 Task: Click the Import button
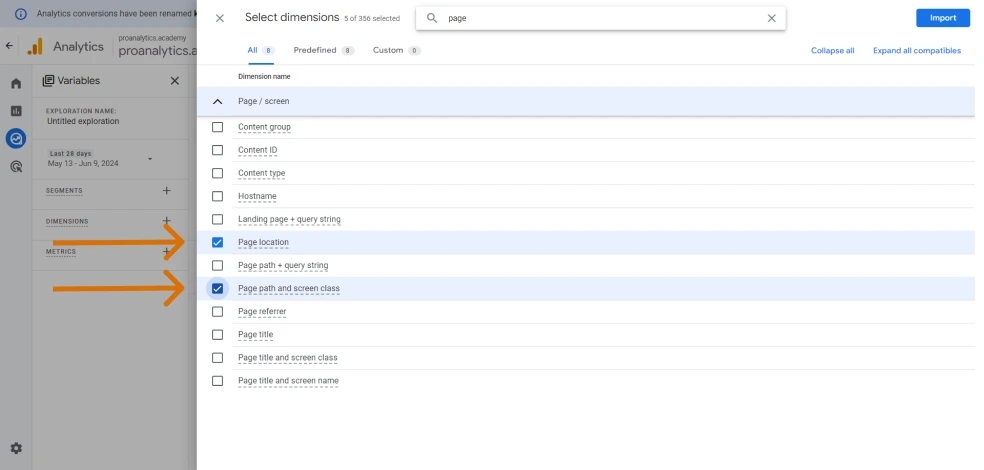click(x=943, y=18)
